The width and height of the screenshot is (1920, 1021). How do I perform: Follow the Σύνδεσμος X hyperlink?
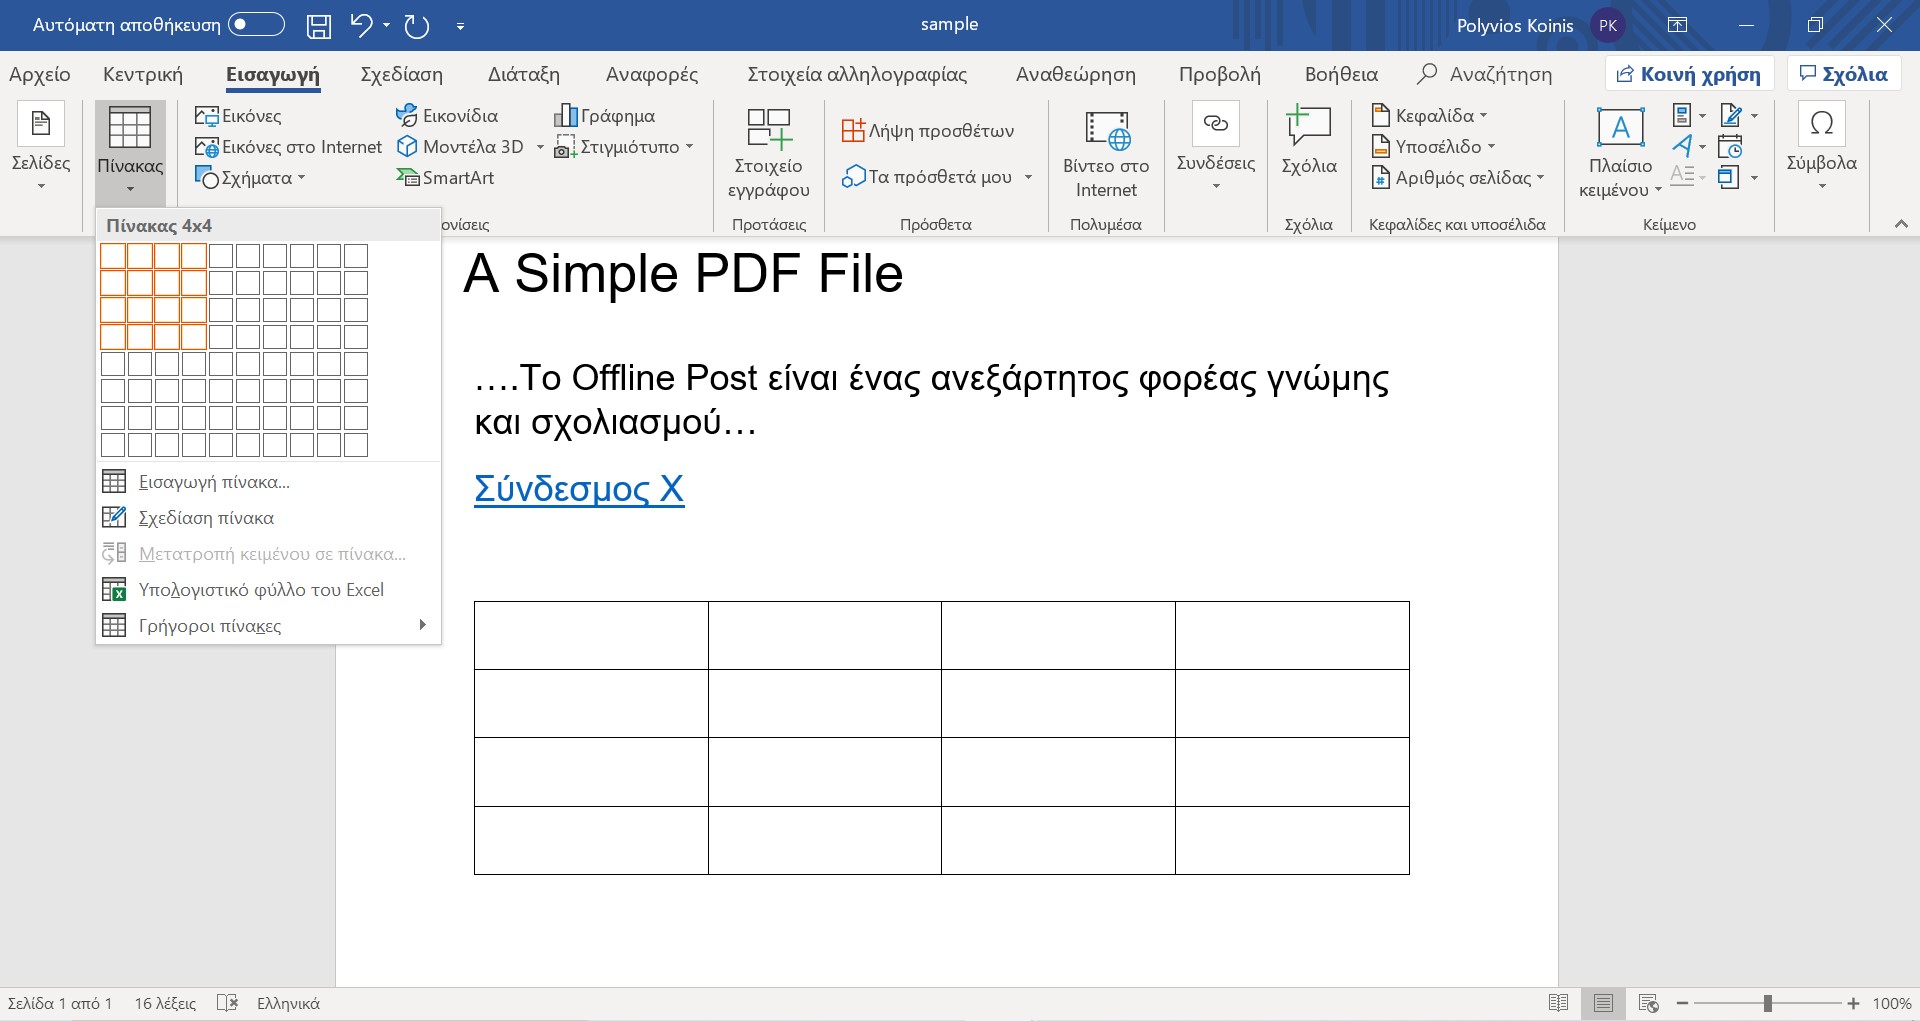pyautogui.click(x=579, y=489)
